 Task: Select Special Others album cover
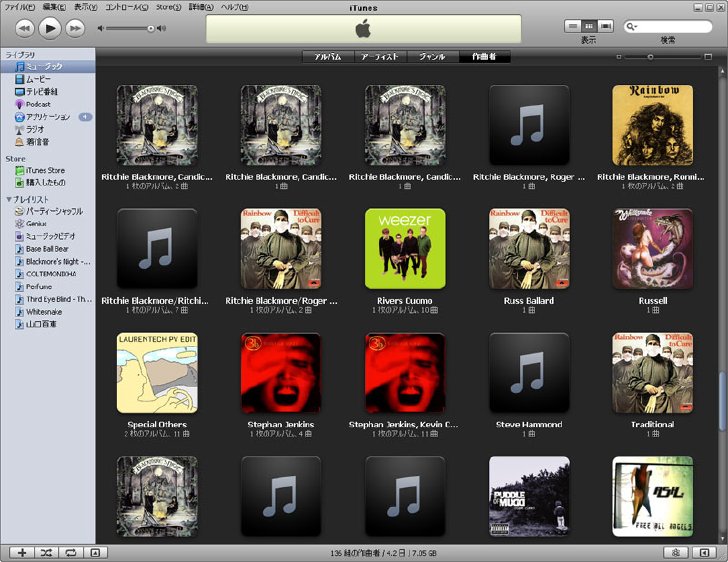(157, 372)
